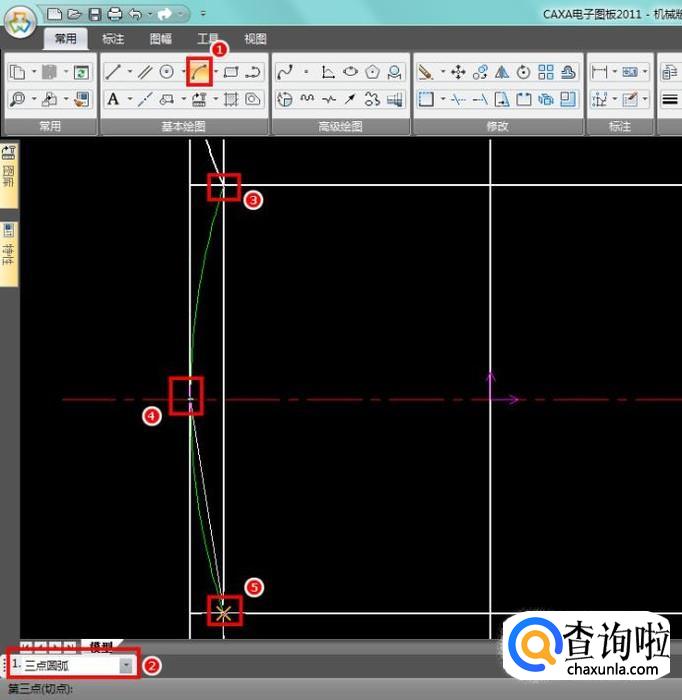Click the Print icon in quick access toolbar
The height and width of the screenshot is (700, 682).
tap(114, 14)
